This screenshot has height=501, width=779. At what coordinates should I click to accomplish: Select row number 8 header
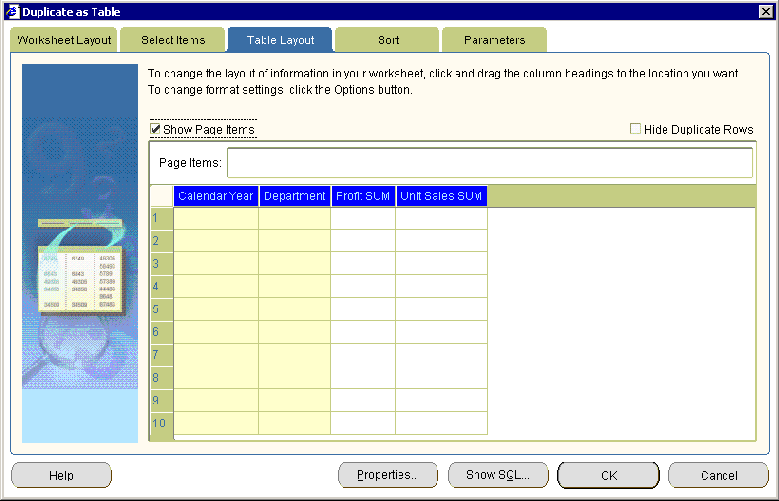point(162,378)
